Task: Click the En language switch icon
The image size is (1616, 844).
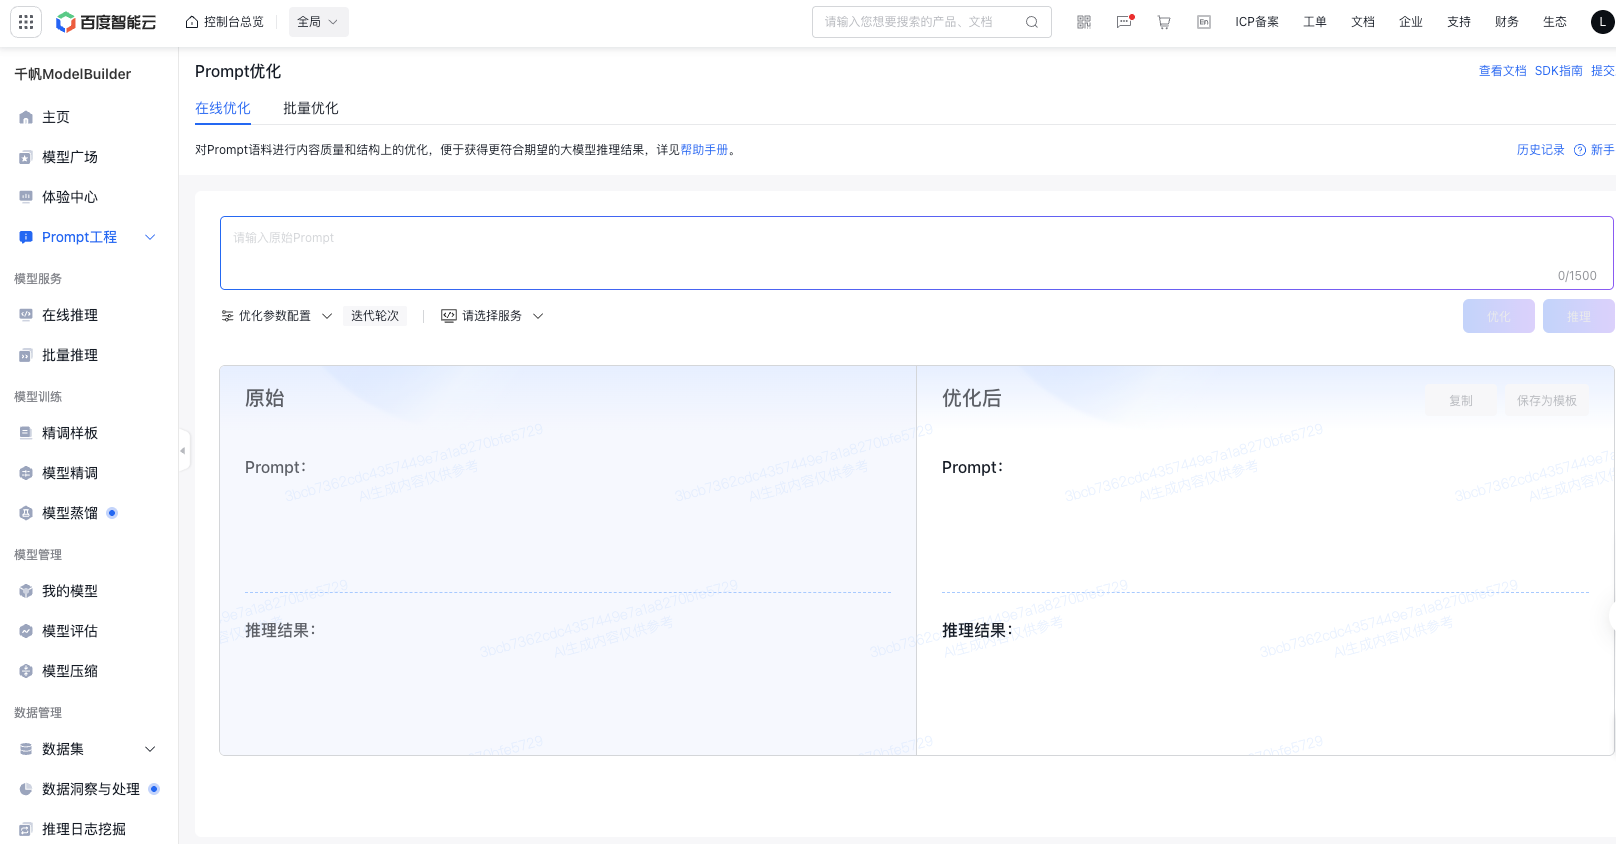Action: point(1204,22)
